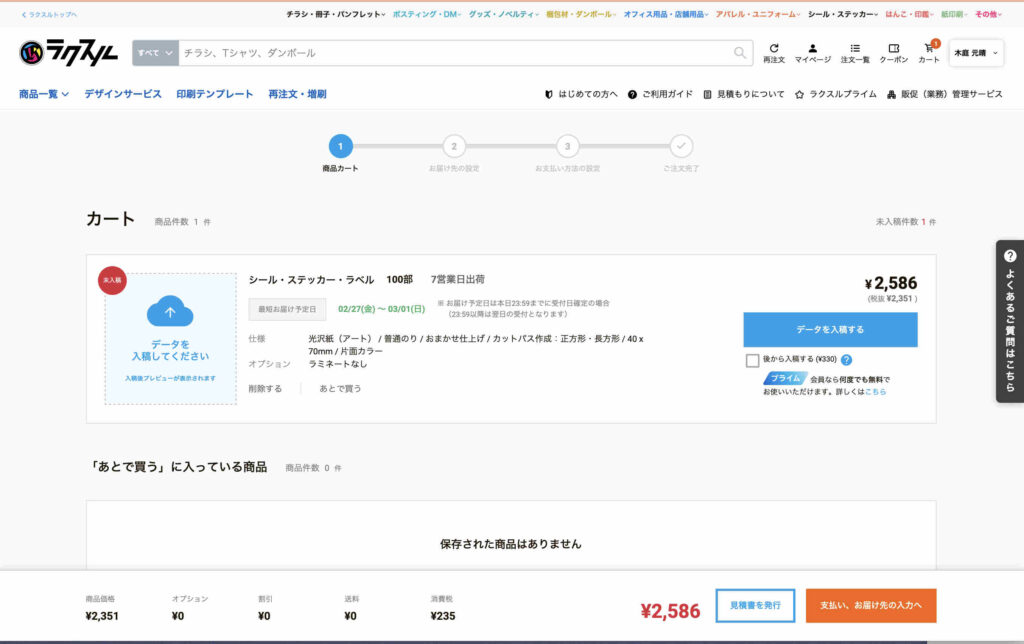
Task: Open the user account name dropdown
Action: pyautogui.click(x=976, y=53)
